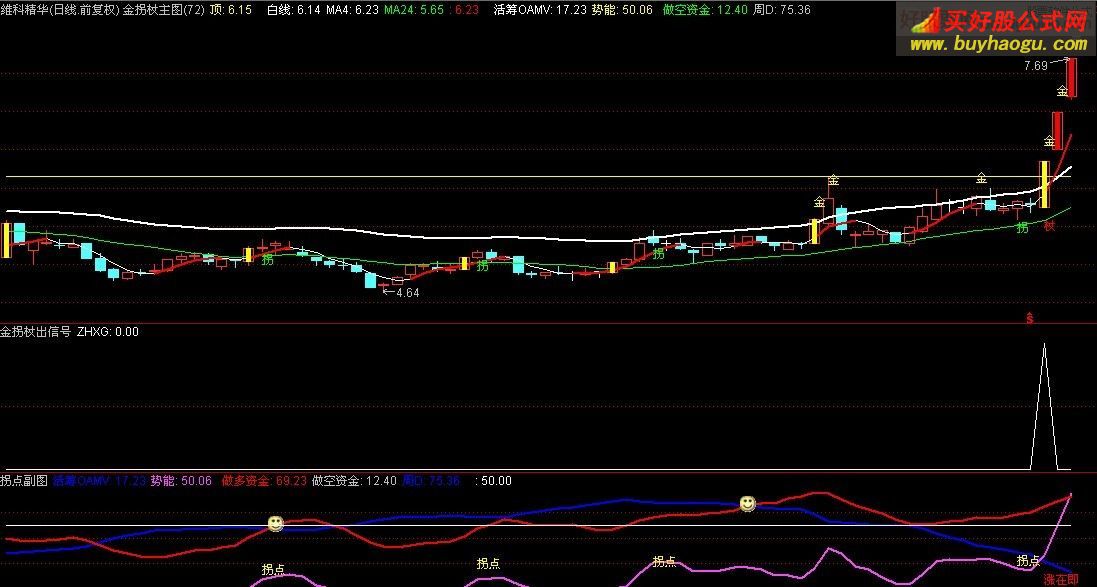
Task: Switch to the 拐点副图 indicator panel
Action: [x=22, y=480]
